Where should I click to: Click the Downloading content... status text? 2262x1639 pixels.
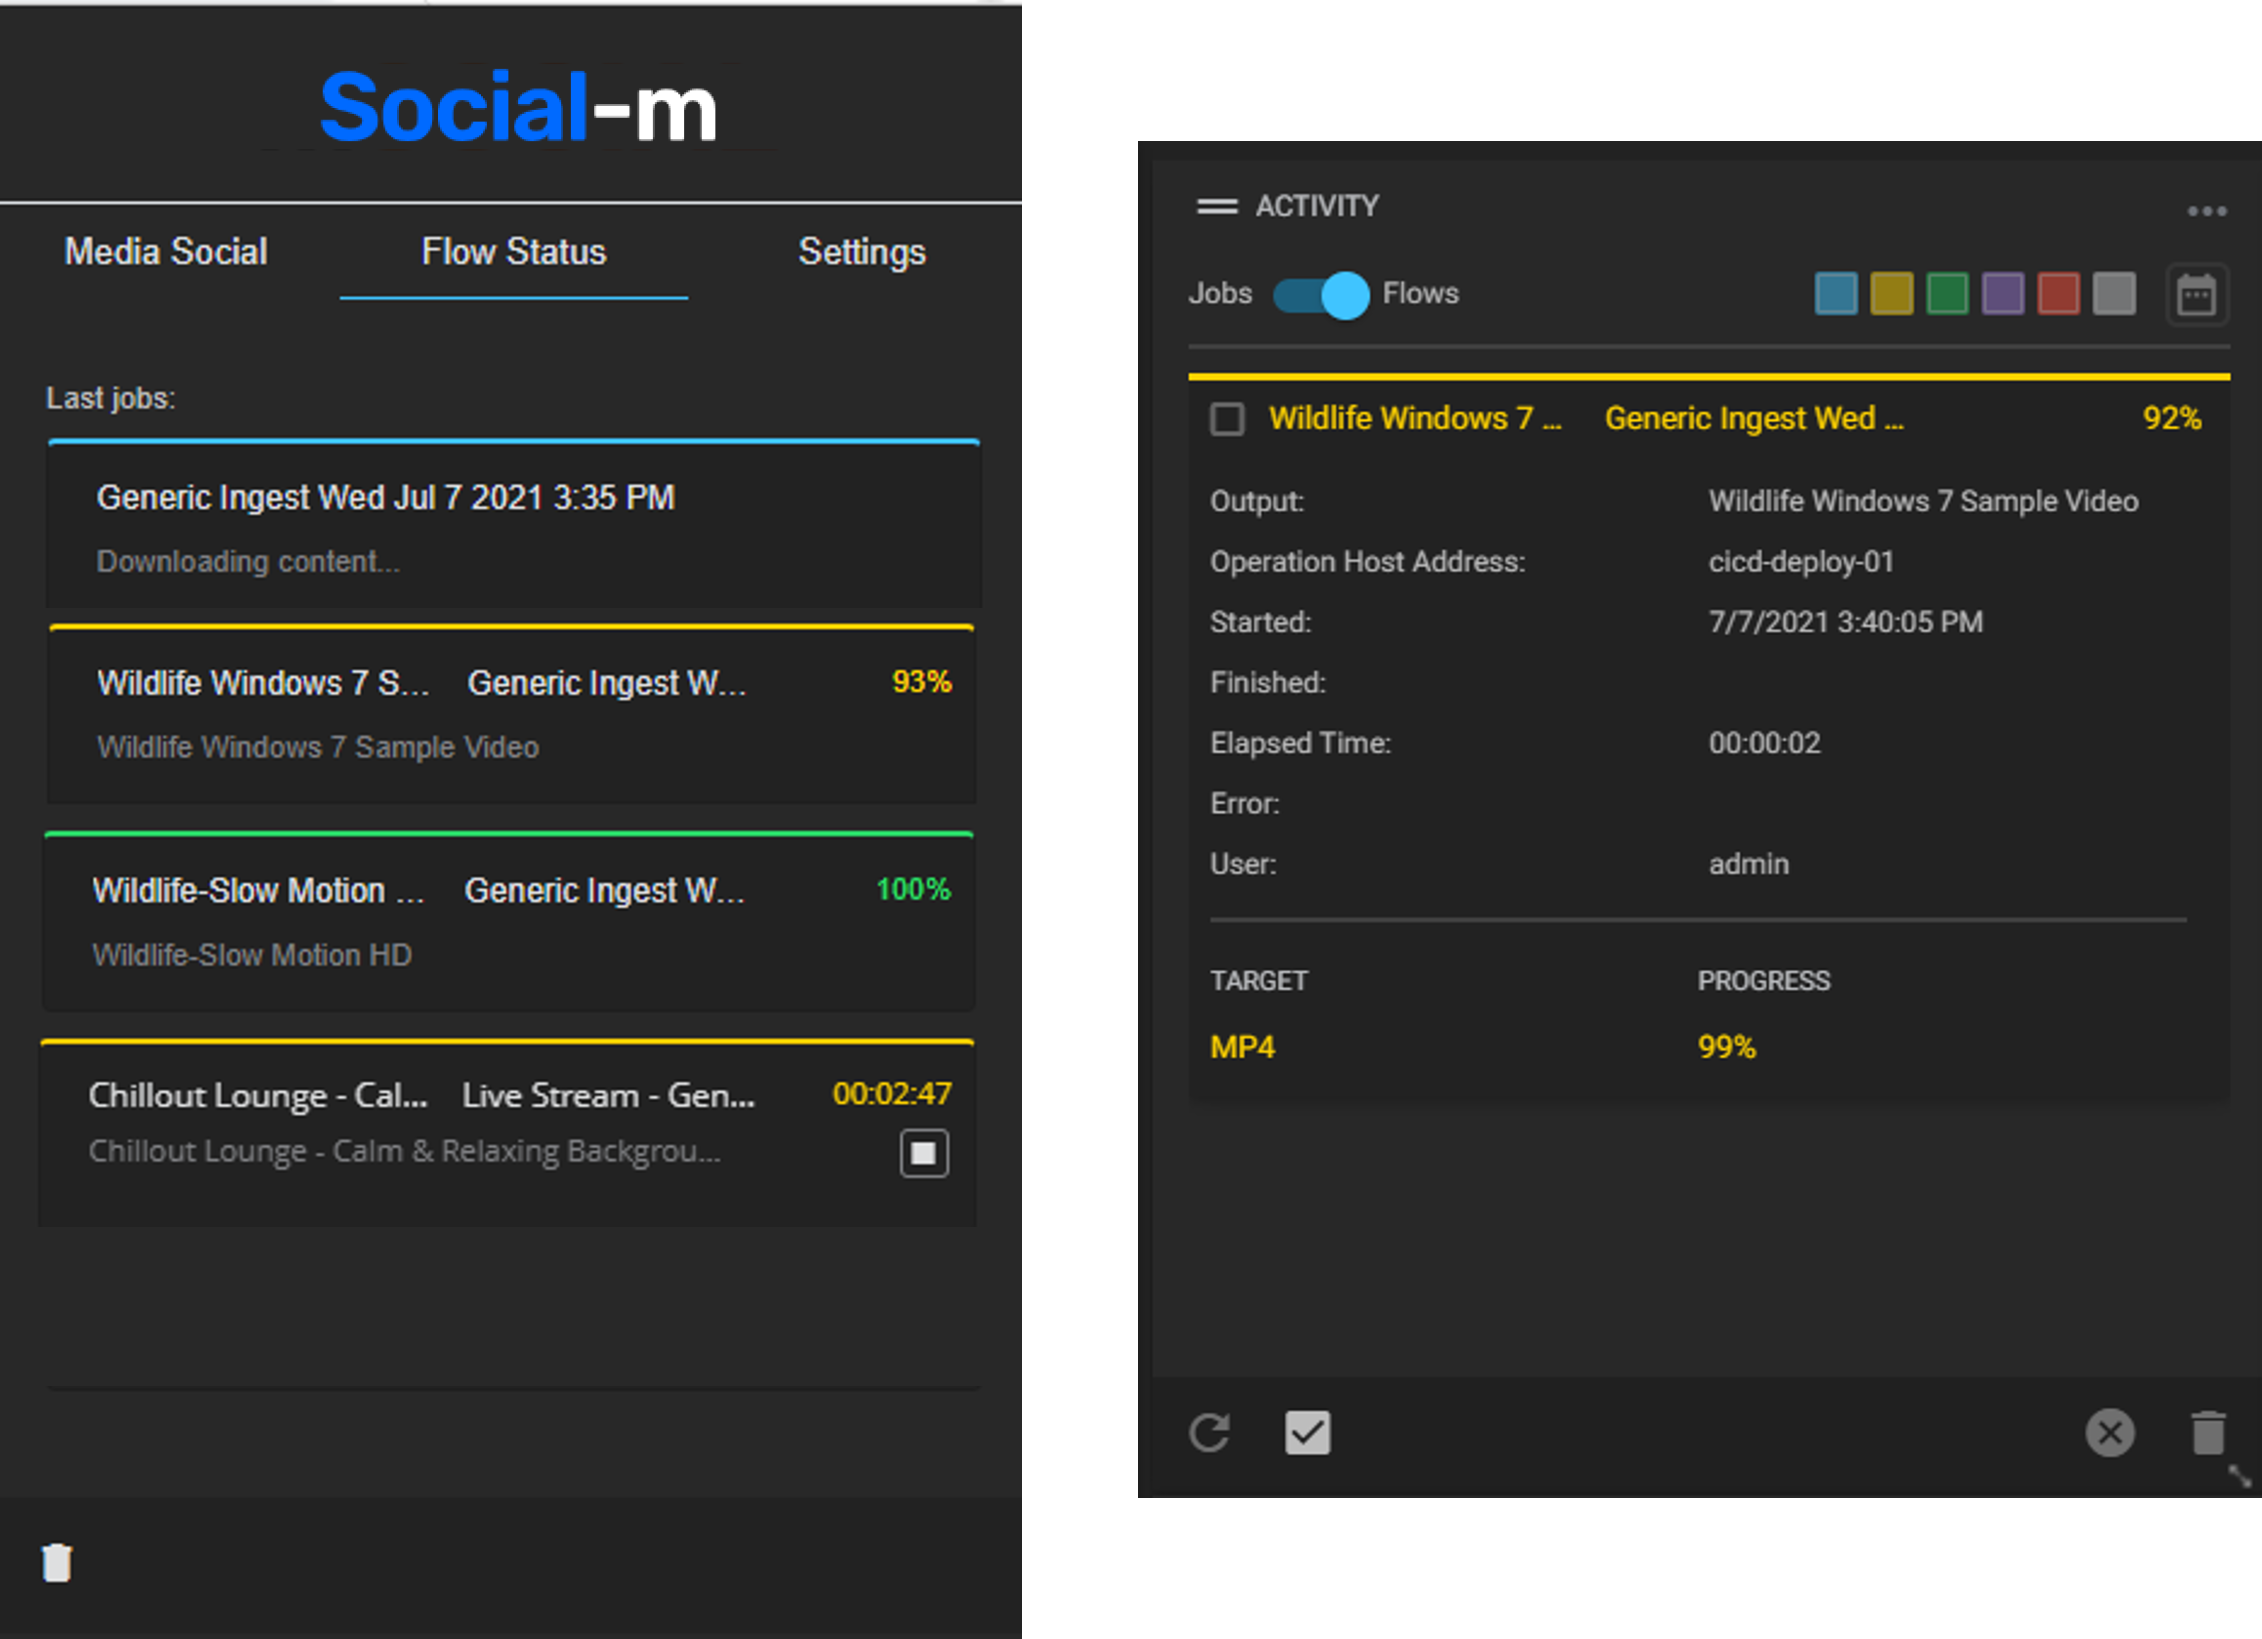coord(248,561)
